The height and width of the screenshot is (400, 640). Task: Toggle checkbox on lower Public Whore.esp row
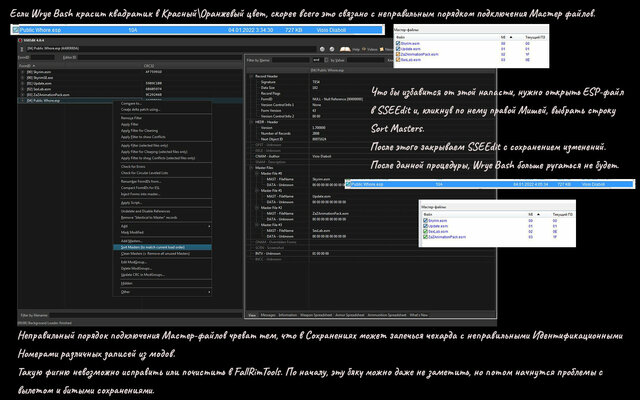tap(349, 186)
